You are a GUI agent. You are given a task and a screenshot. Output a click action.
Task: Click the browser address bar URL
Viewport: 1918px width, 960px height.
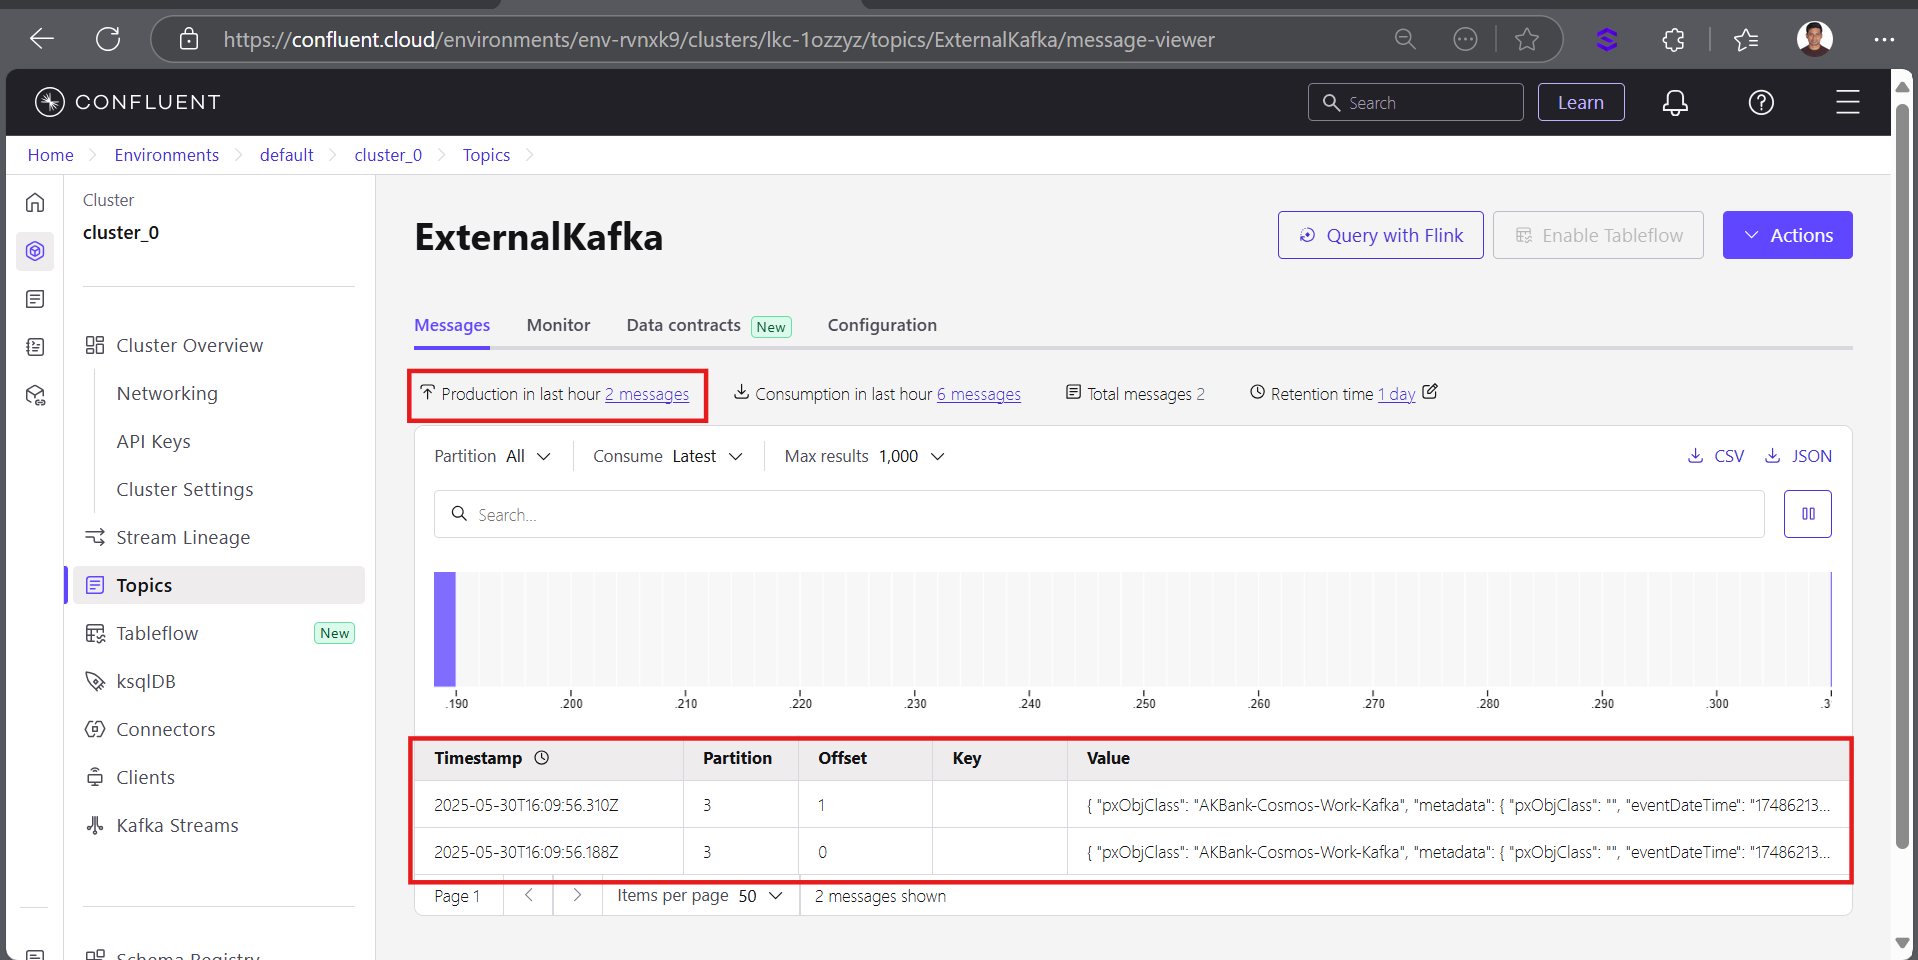click(x=719, y=39)
